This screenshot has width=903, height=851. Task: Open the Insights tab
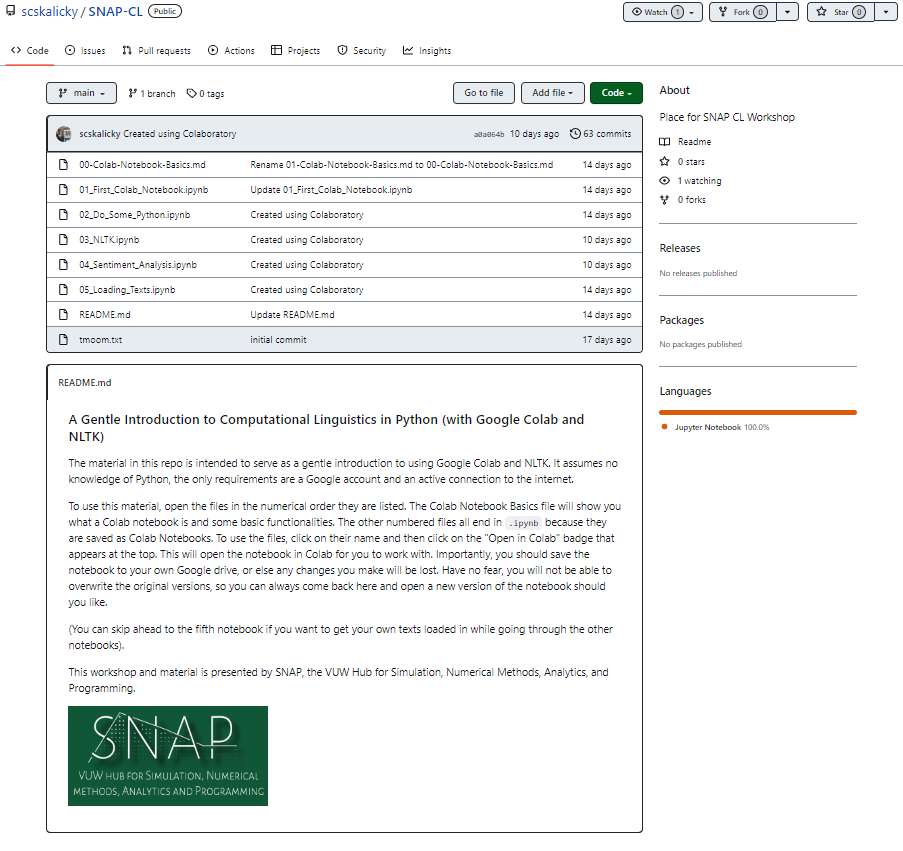[427, 51]
